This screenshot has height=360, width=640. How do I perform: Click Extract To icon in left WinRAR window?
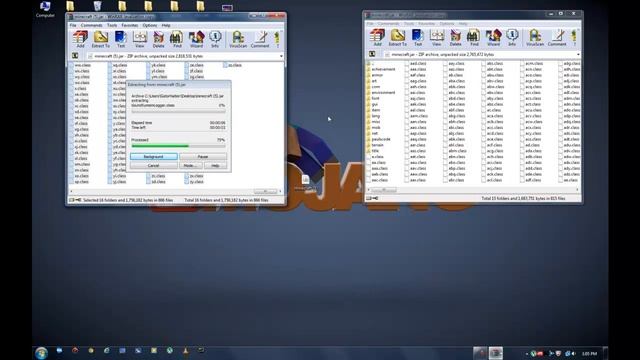coord(100,39)
